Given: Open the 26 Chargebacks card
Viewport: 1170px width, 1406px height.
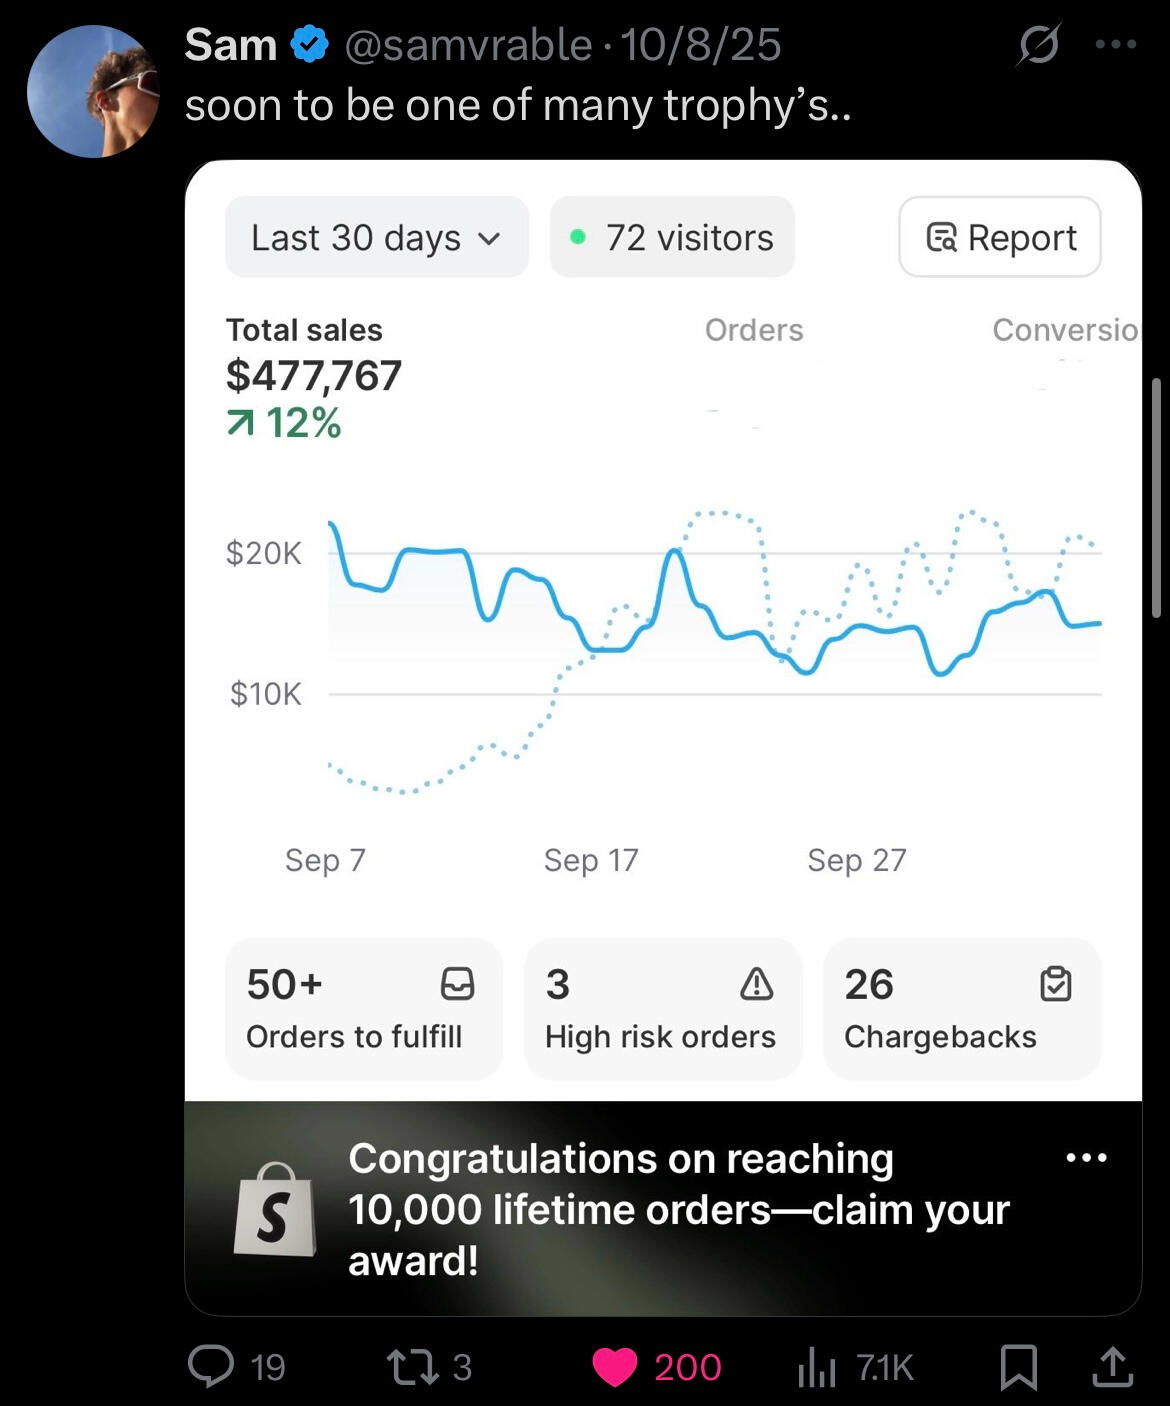Looking at the screenshot, I should tap(961, 1009).
